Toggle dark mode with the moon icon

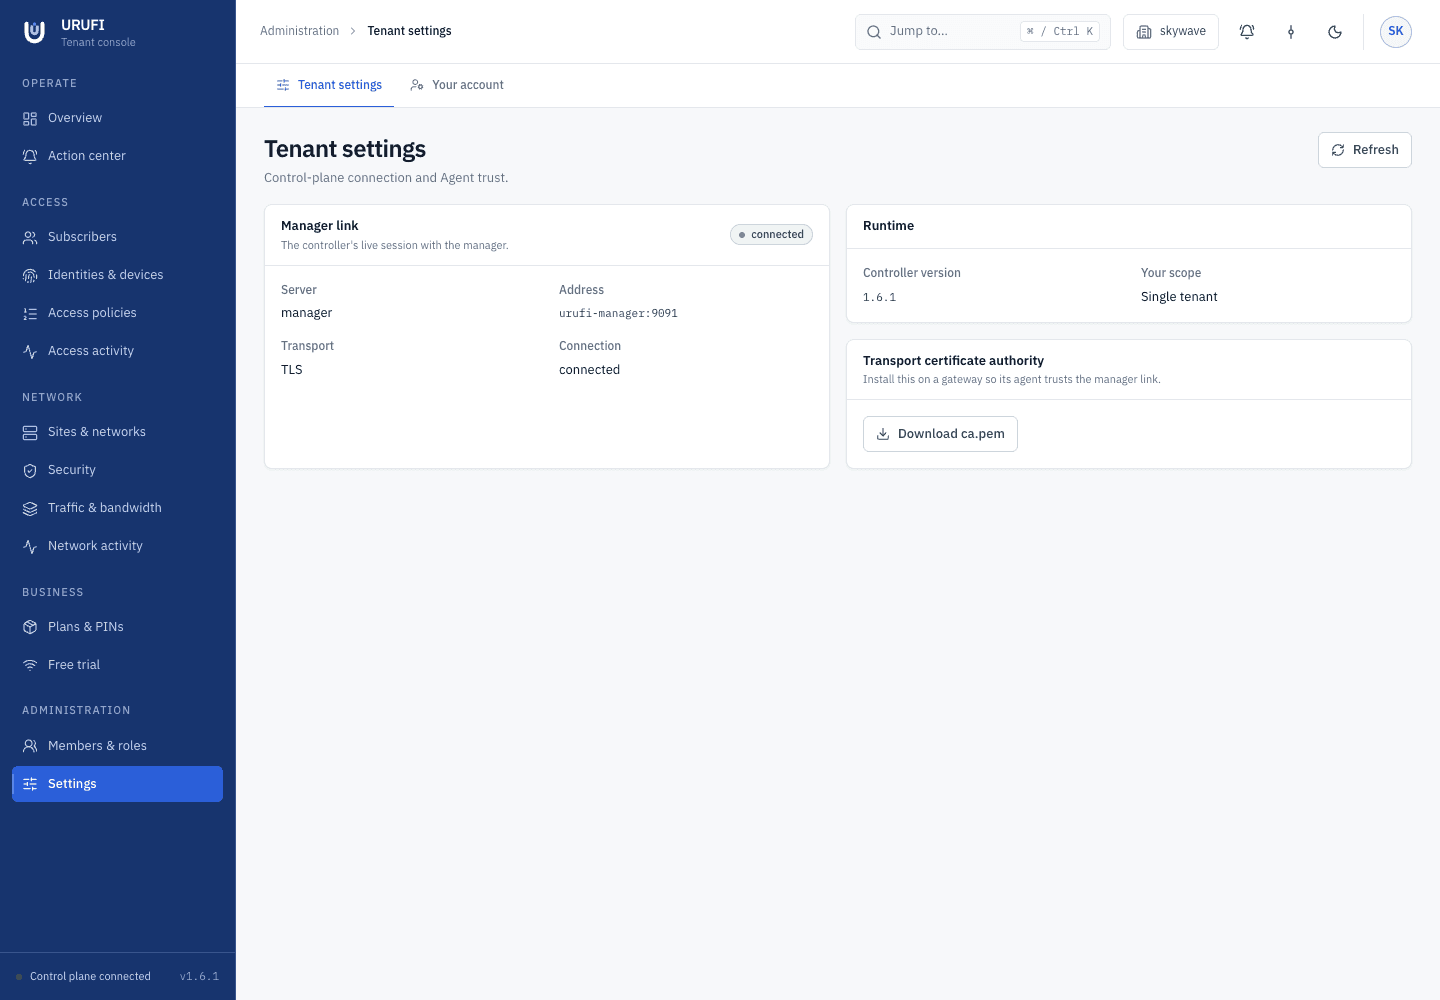(x=1335, y=32)
